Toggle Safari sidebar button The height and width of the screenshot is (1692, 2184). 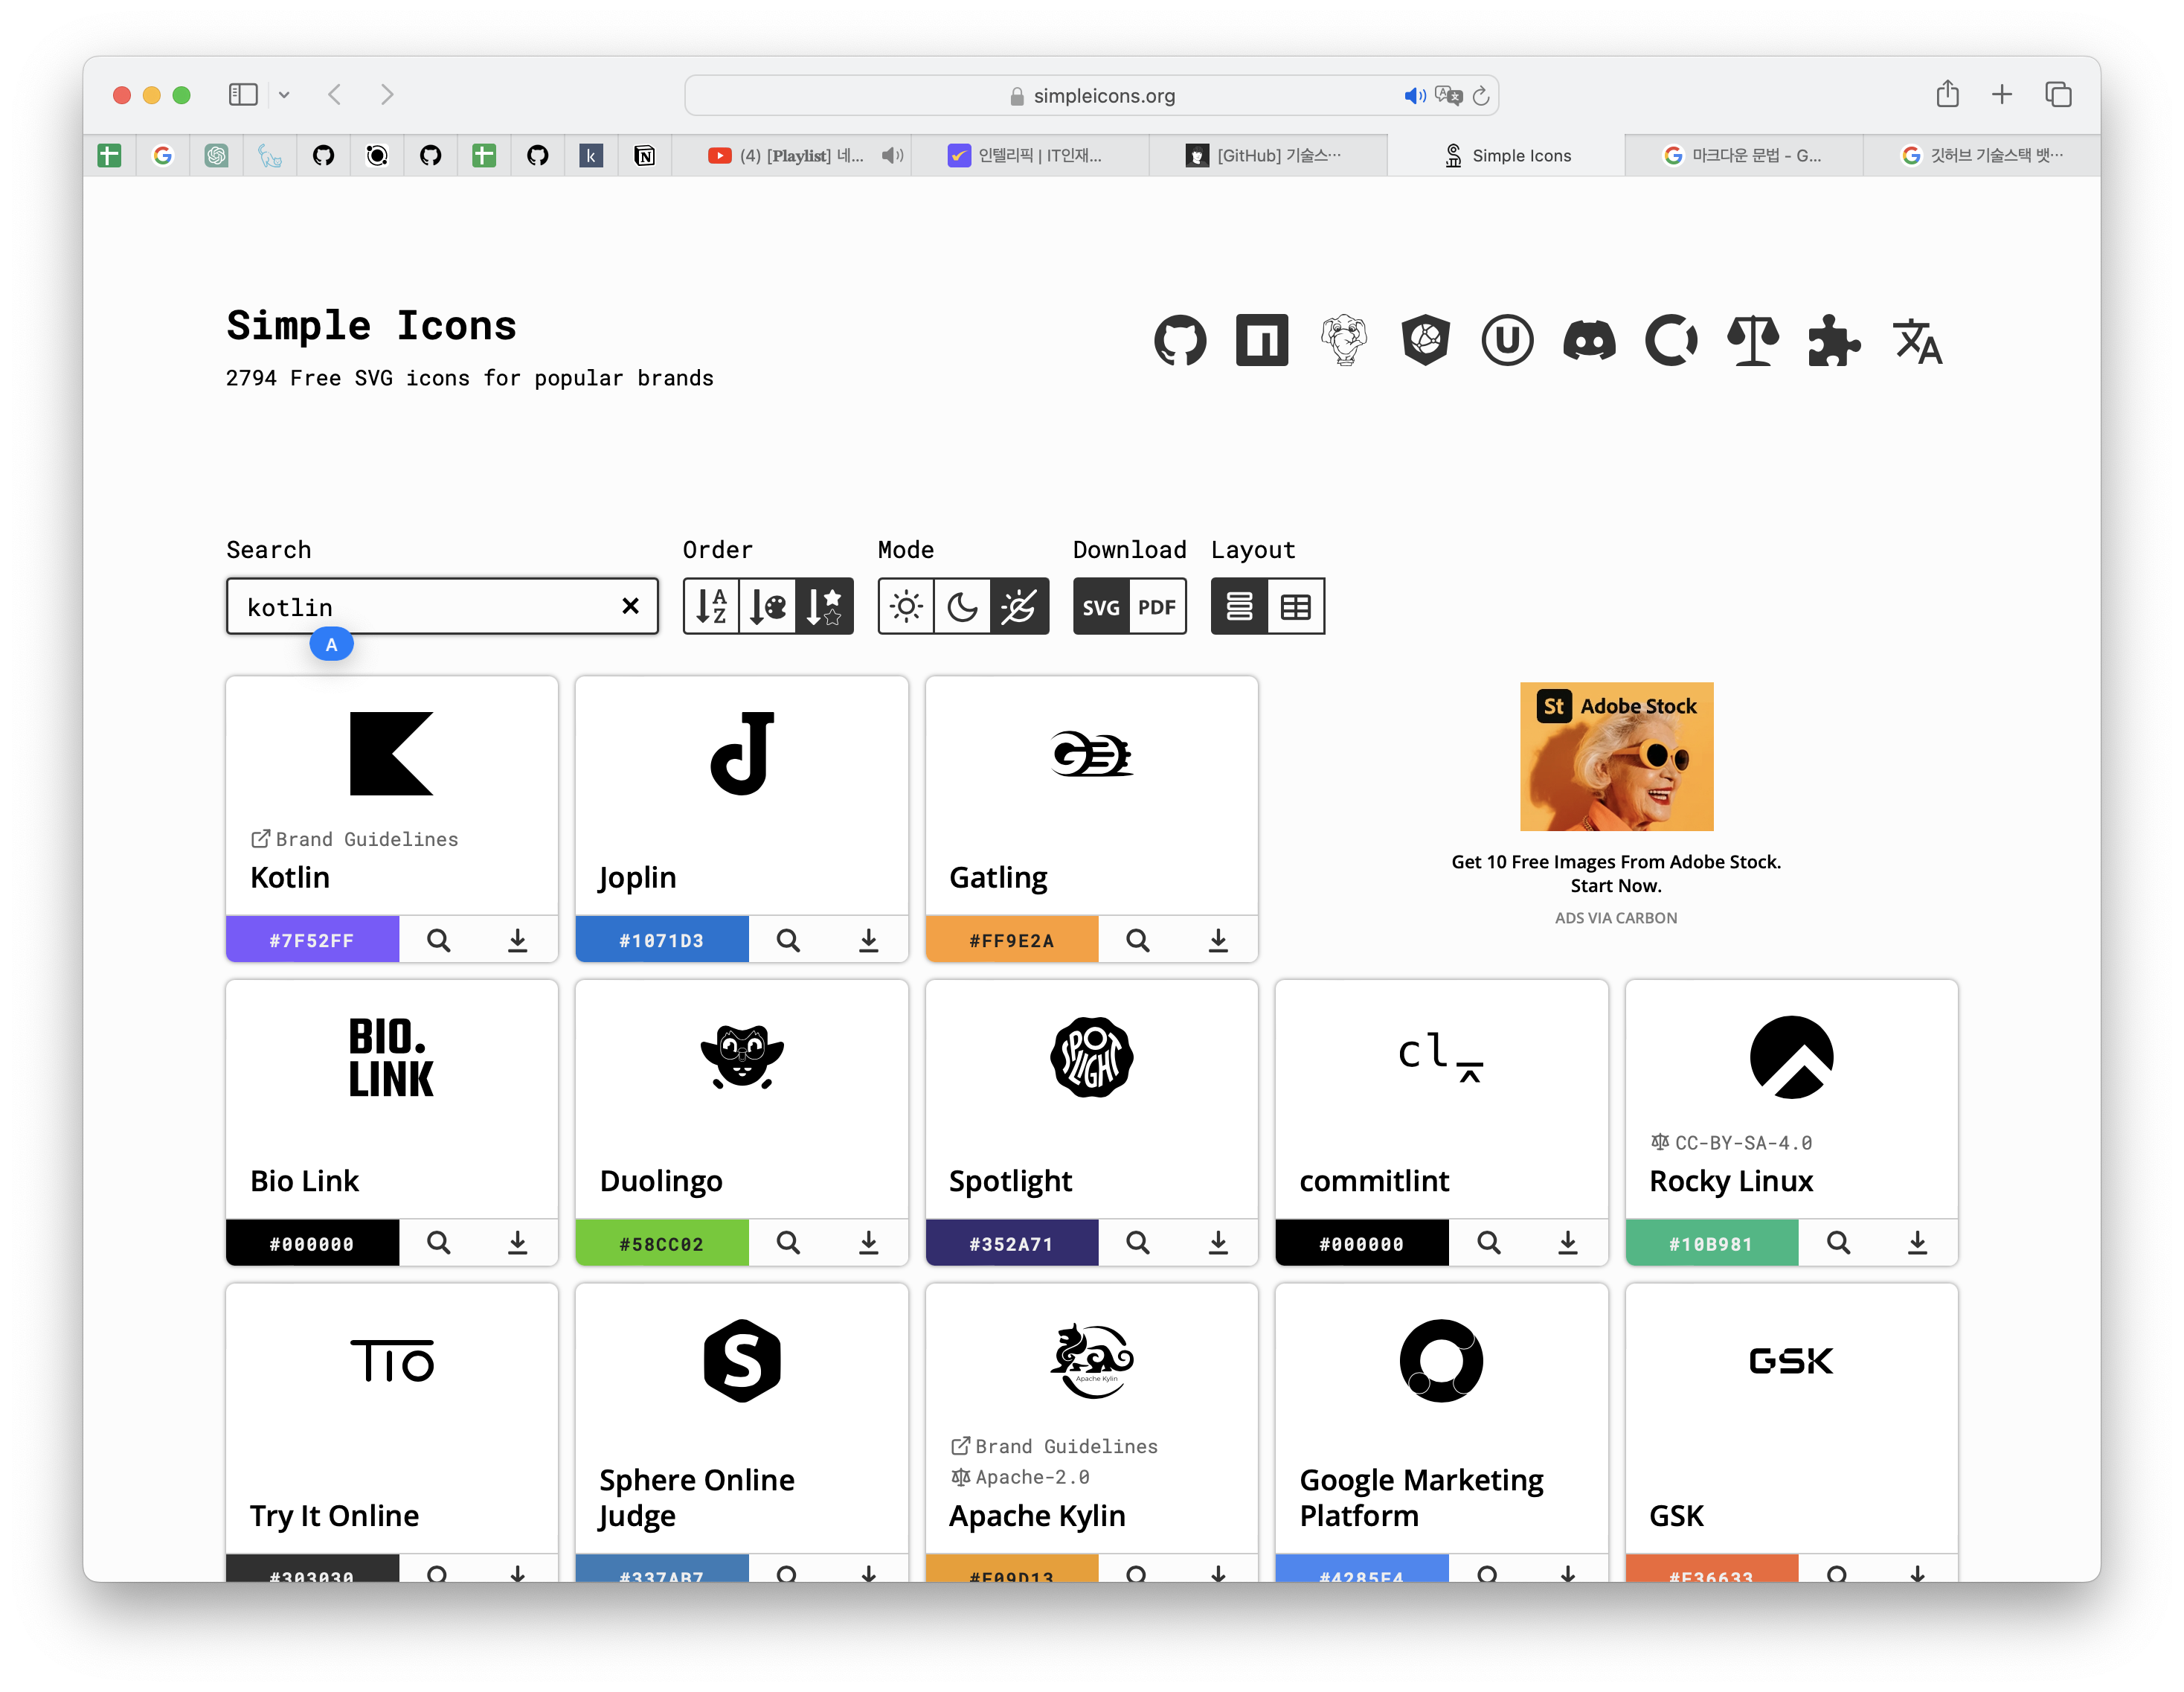tap(243, 95)
